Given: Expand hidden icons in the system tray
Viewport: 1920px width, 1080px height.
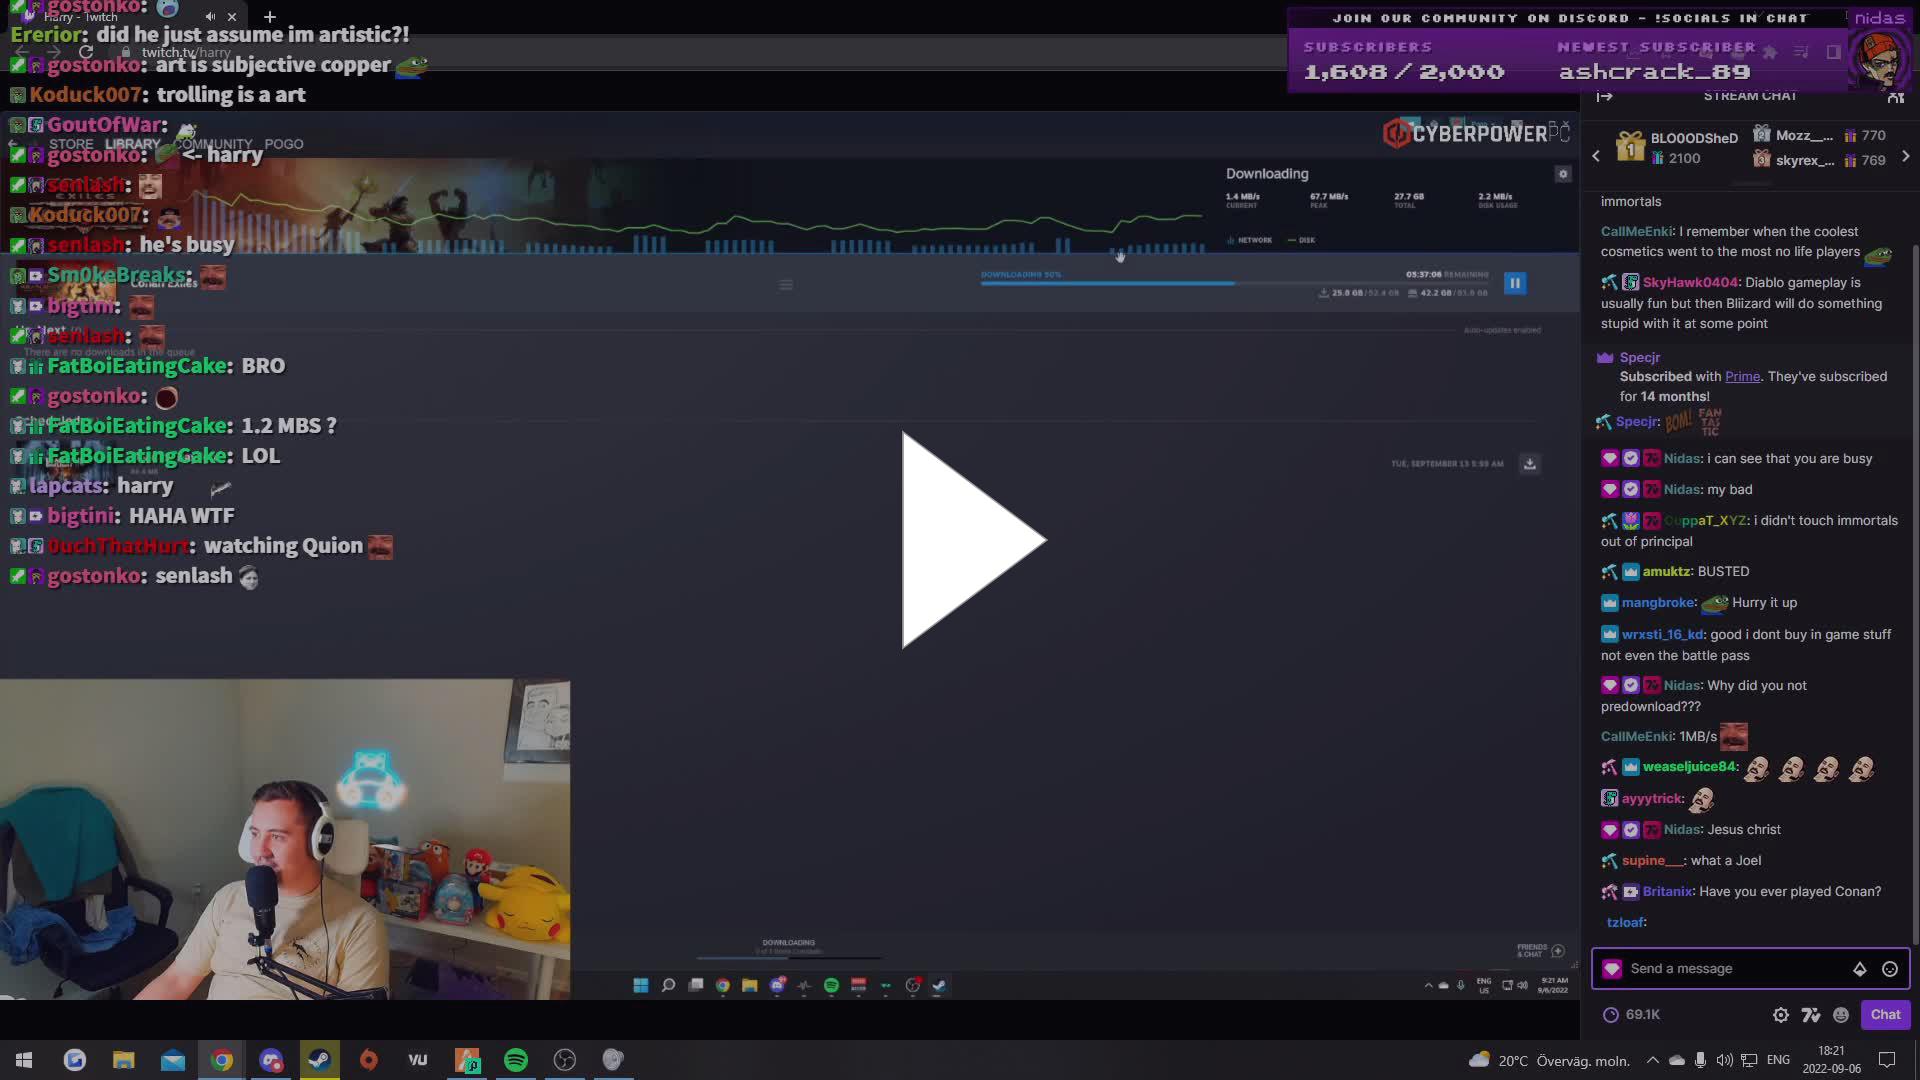Looking at the screenshot, I should 1652,1059.
